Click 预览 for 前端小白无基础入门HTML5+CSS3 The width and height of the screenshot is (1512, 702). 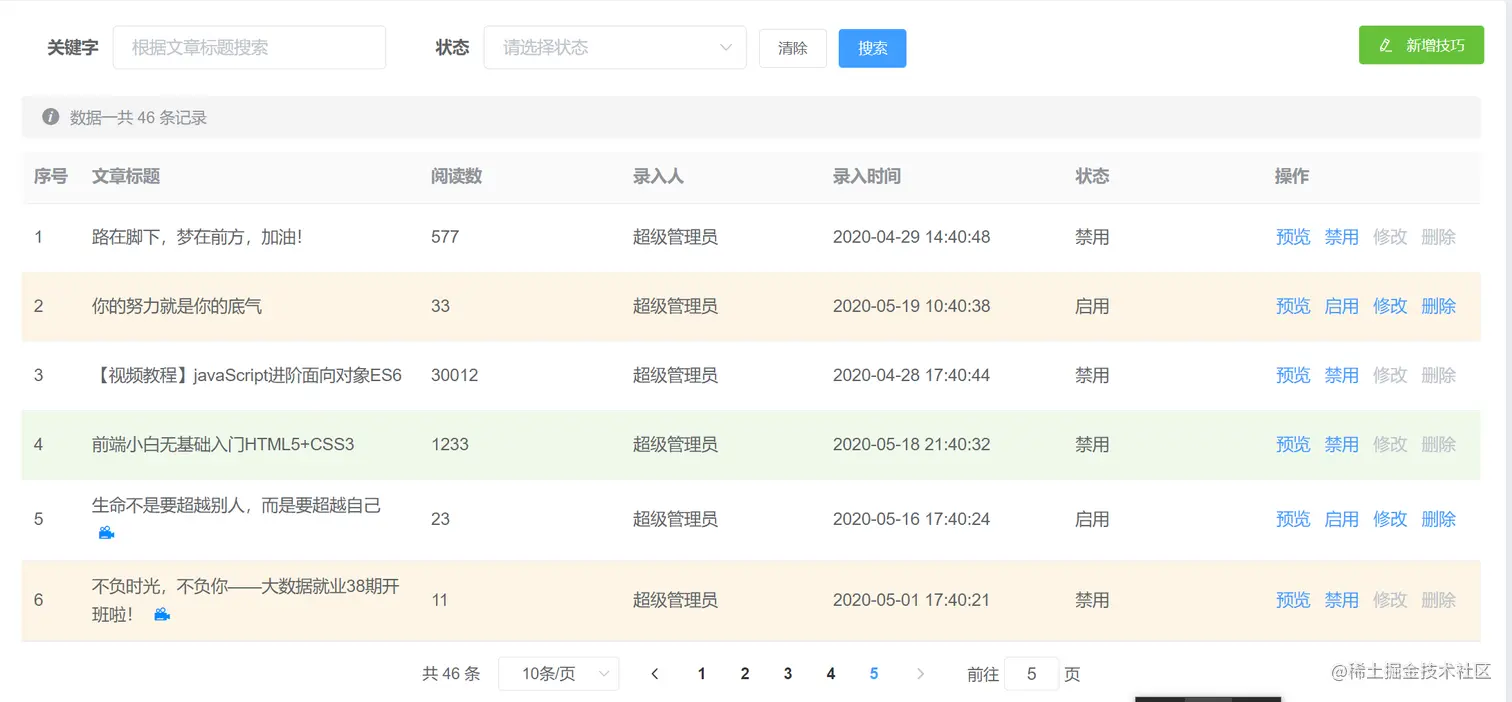click(1293, 444)
